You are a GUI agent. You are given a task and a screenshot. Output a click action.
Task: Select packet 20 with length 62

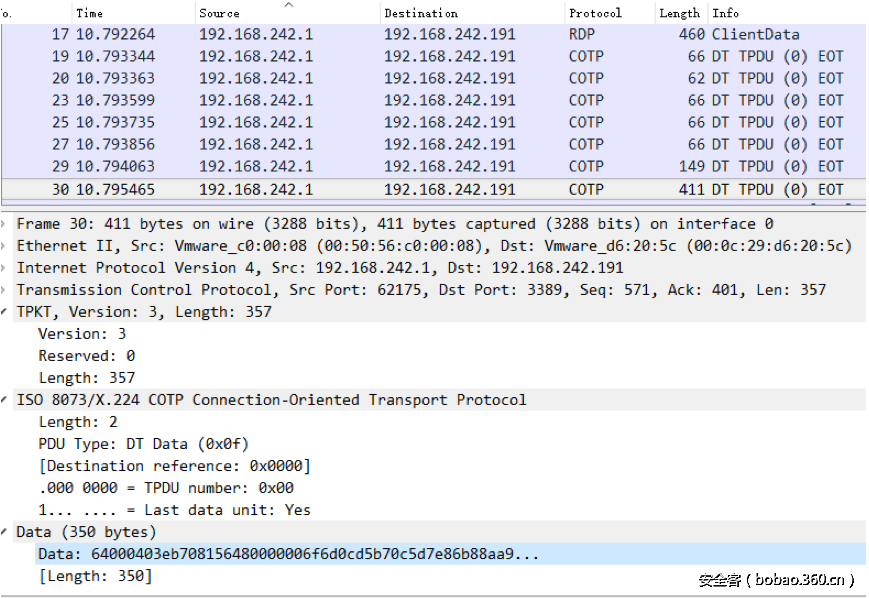(x=400, y=78)
